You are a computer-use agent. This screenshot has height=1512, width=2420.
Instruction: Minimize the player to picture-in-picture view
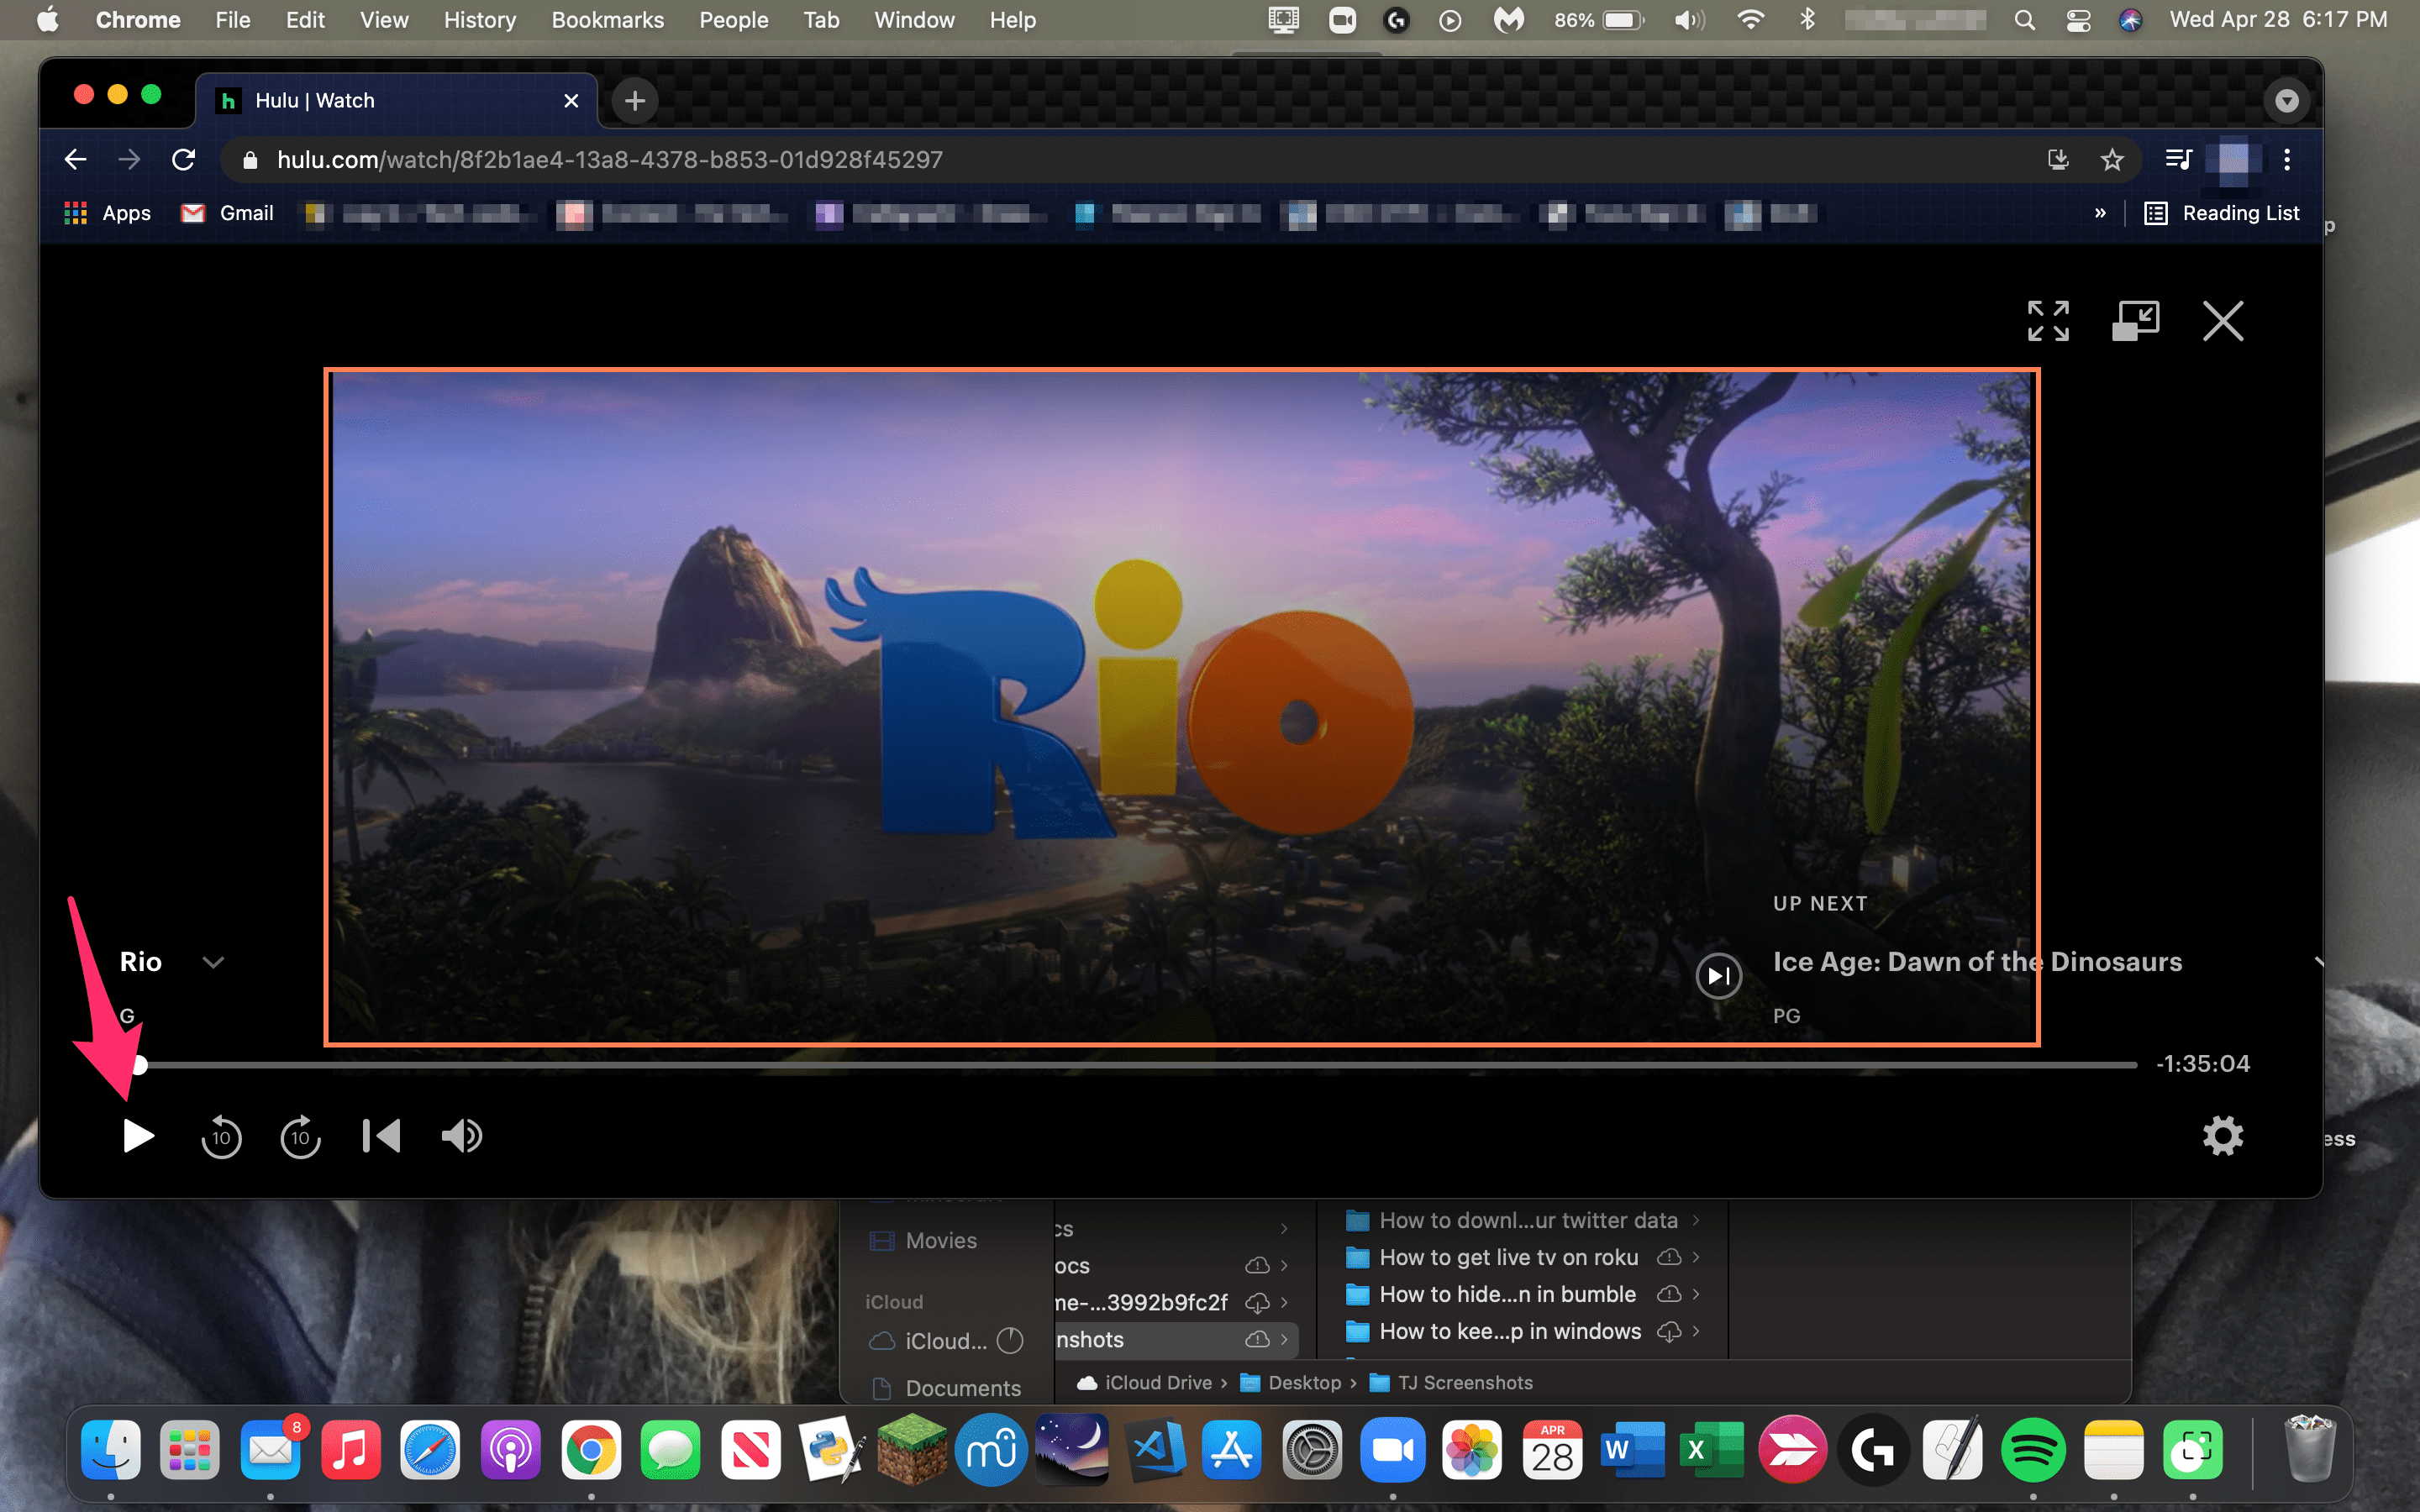click(x=2135, y=321)
